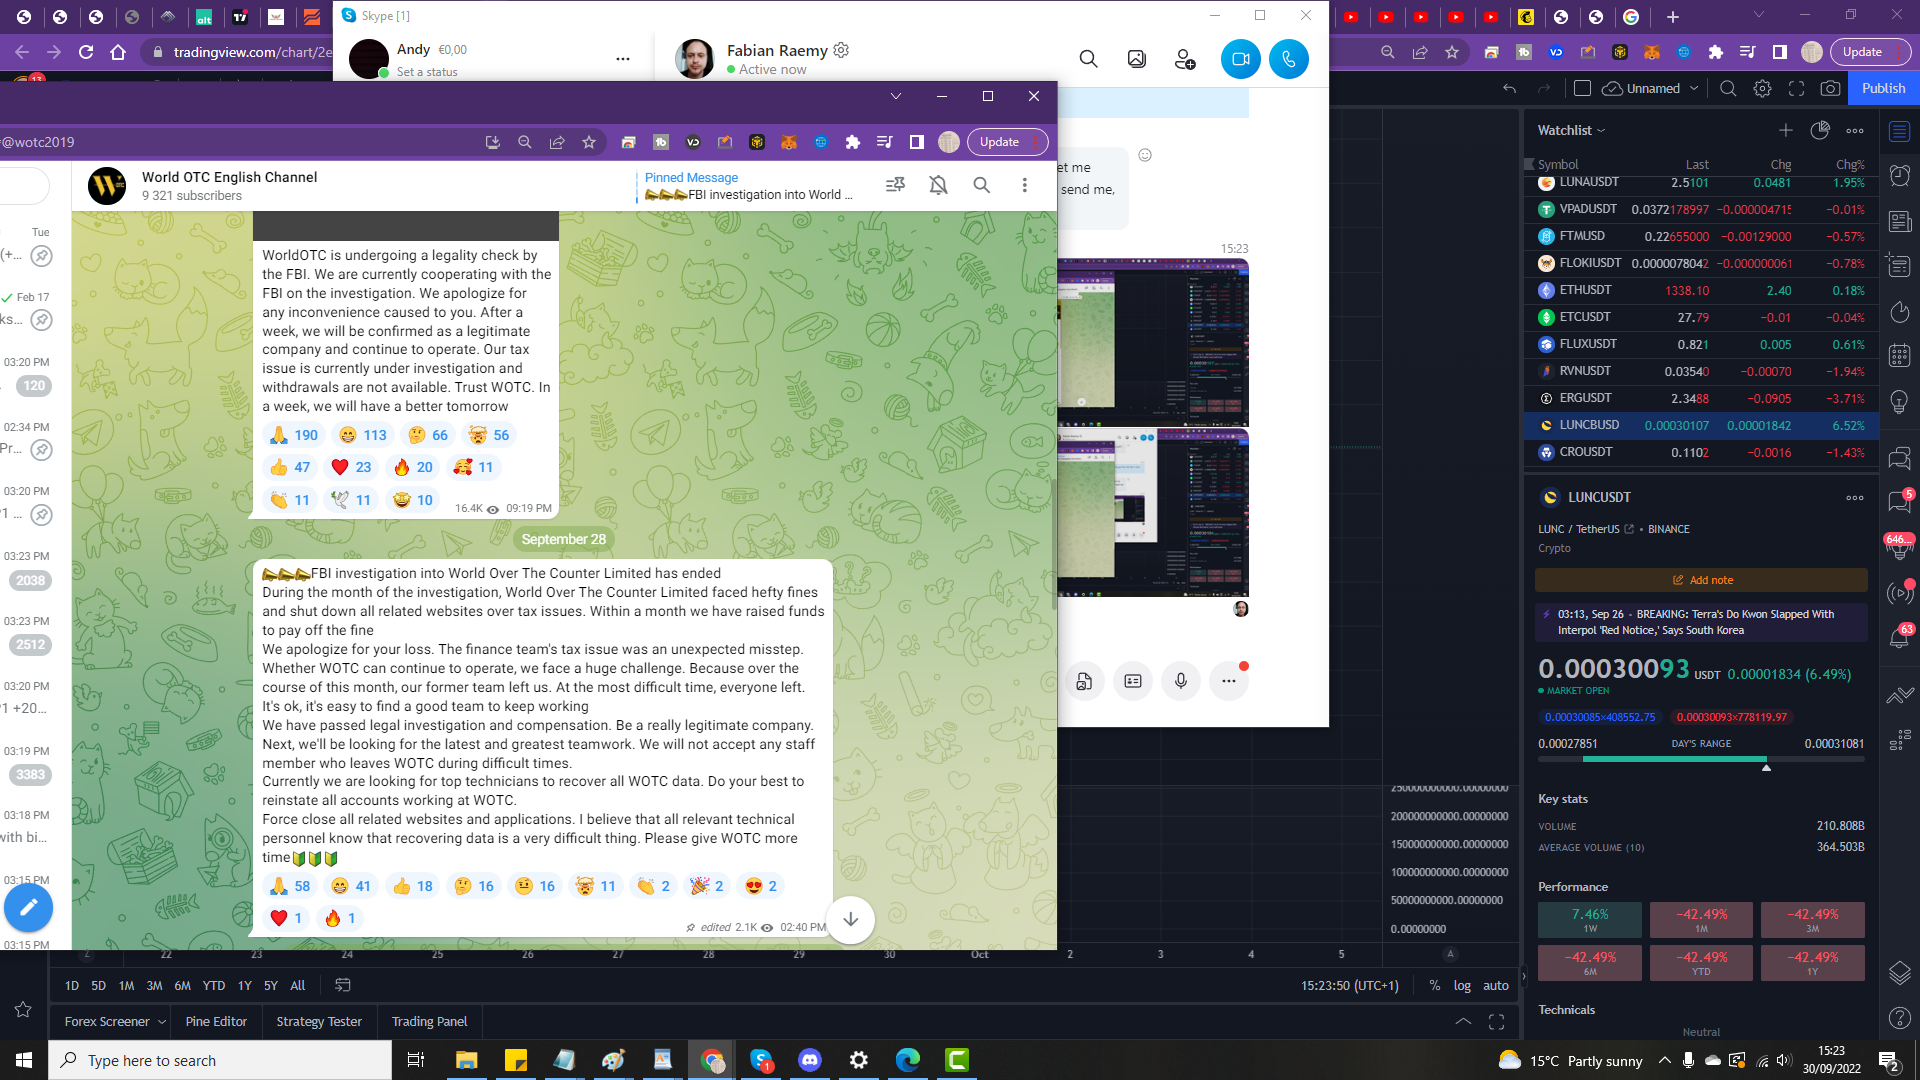1920x1080 pixels.
Task: Select ETHUSDT row in watchlist
Action: pyautogui.click(x=1701, y=290)
